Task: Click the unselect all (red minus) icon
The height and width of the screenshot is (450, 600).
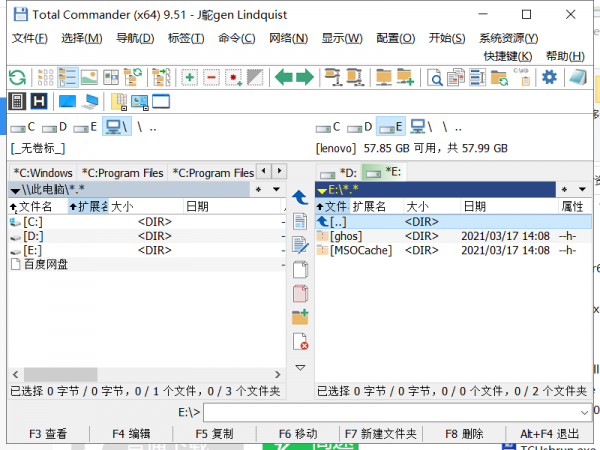Action: coord(211,78)
